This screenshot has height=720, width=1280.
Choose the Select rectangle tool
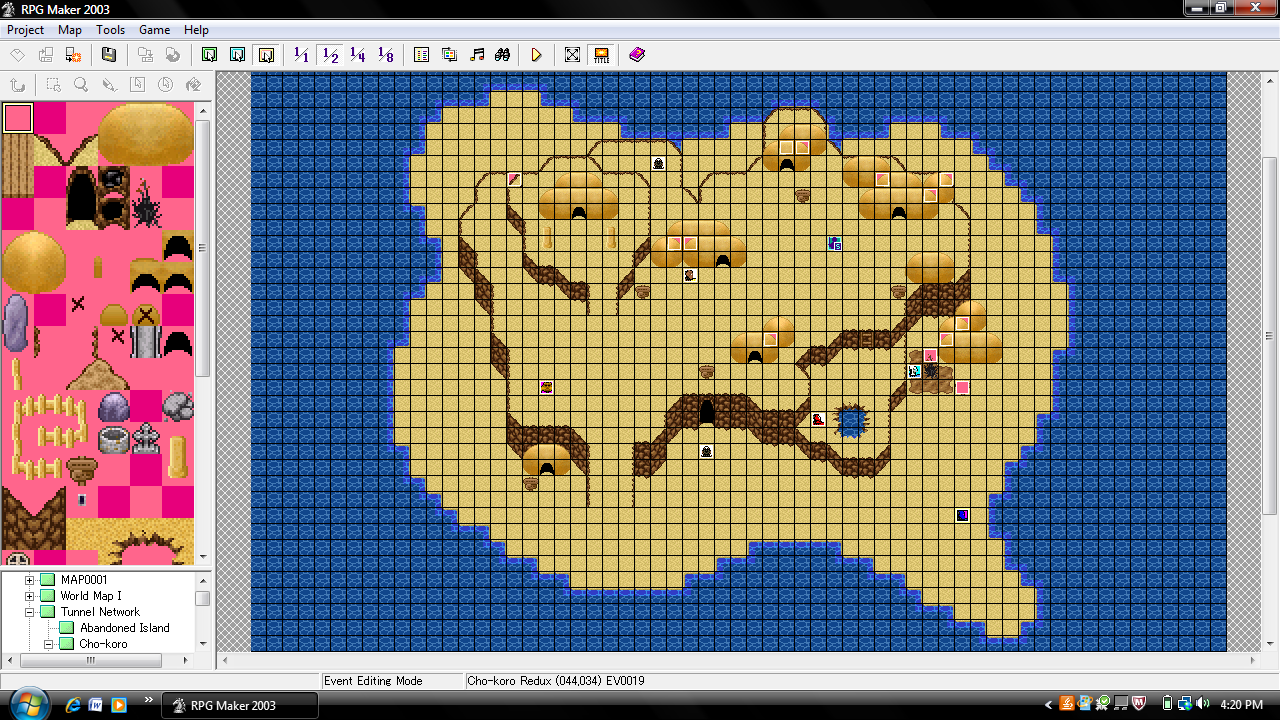54,85
